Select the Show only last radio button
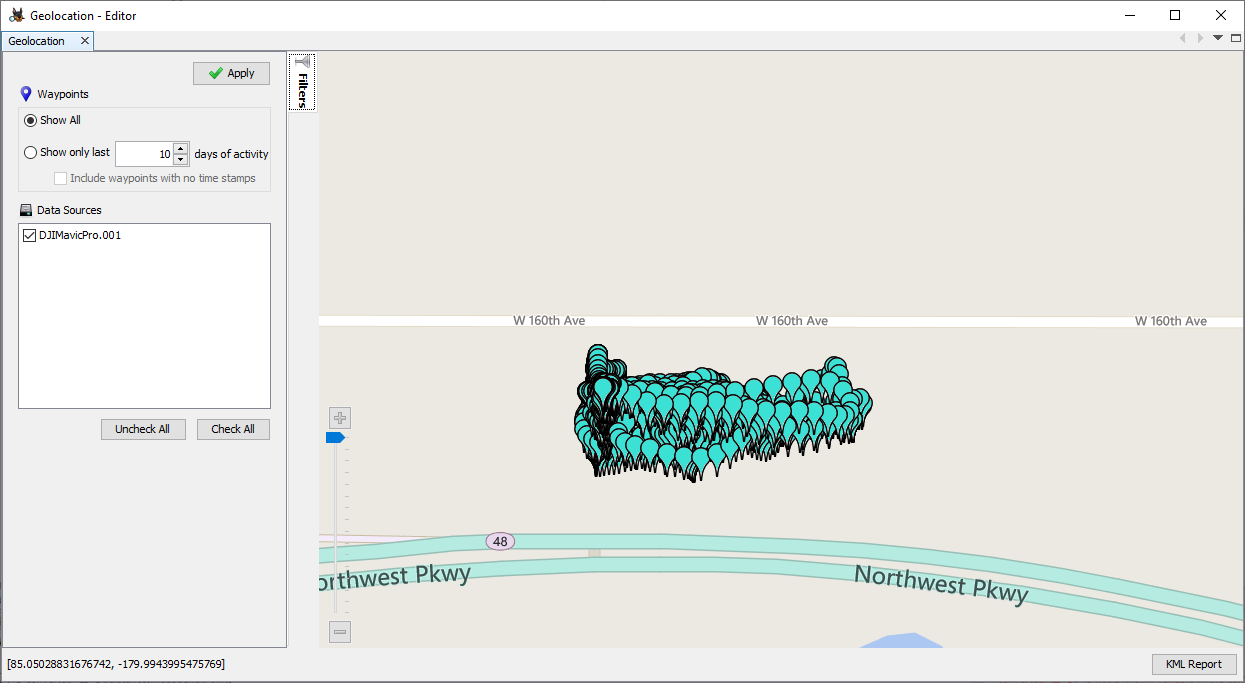Viewport: 1245px width, 683px height. point(29,152)
